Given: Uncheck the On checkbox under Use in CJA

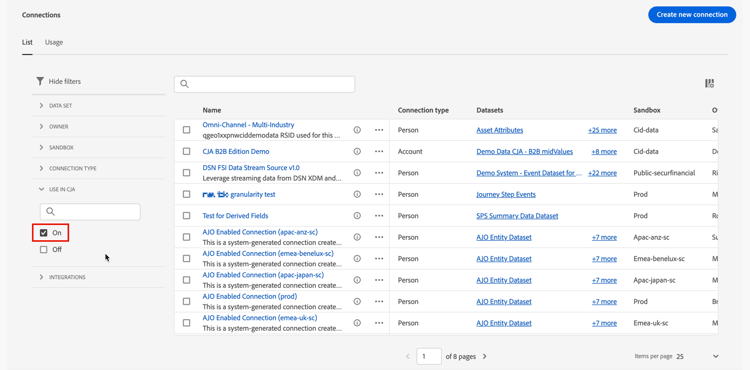Looking at the screenshot, I should pos(44,233).
